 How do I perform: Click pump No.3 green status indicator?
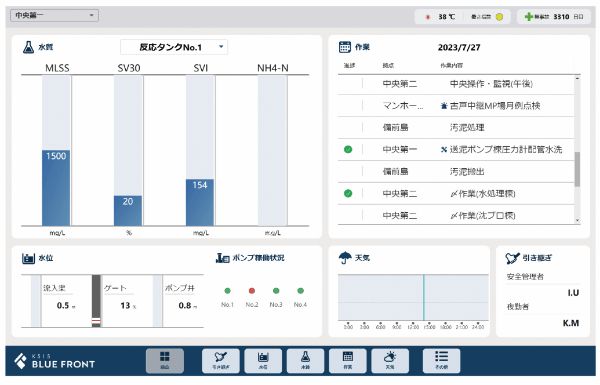(x=276, y=291)
